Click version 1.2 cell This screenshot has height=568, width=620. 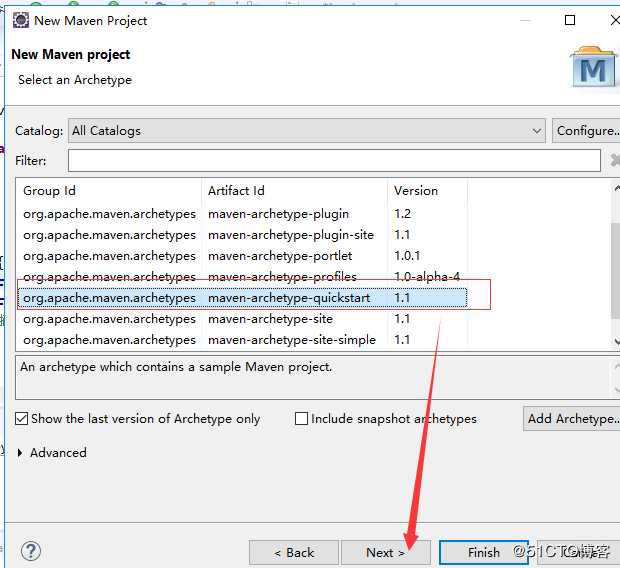coord(403,214)
